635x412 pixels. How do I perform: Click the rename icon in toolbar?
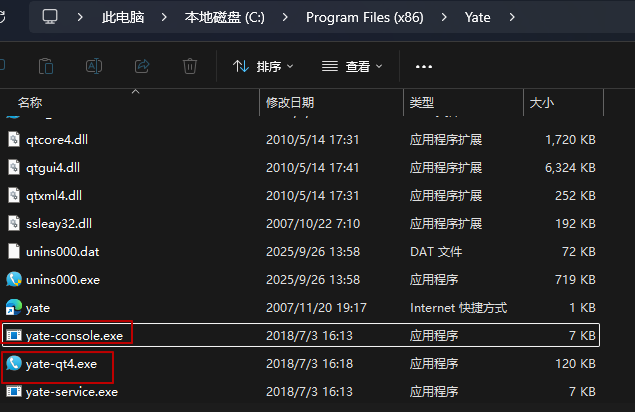point(94,66)
